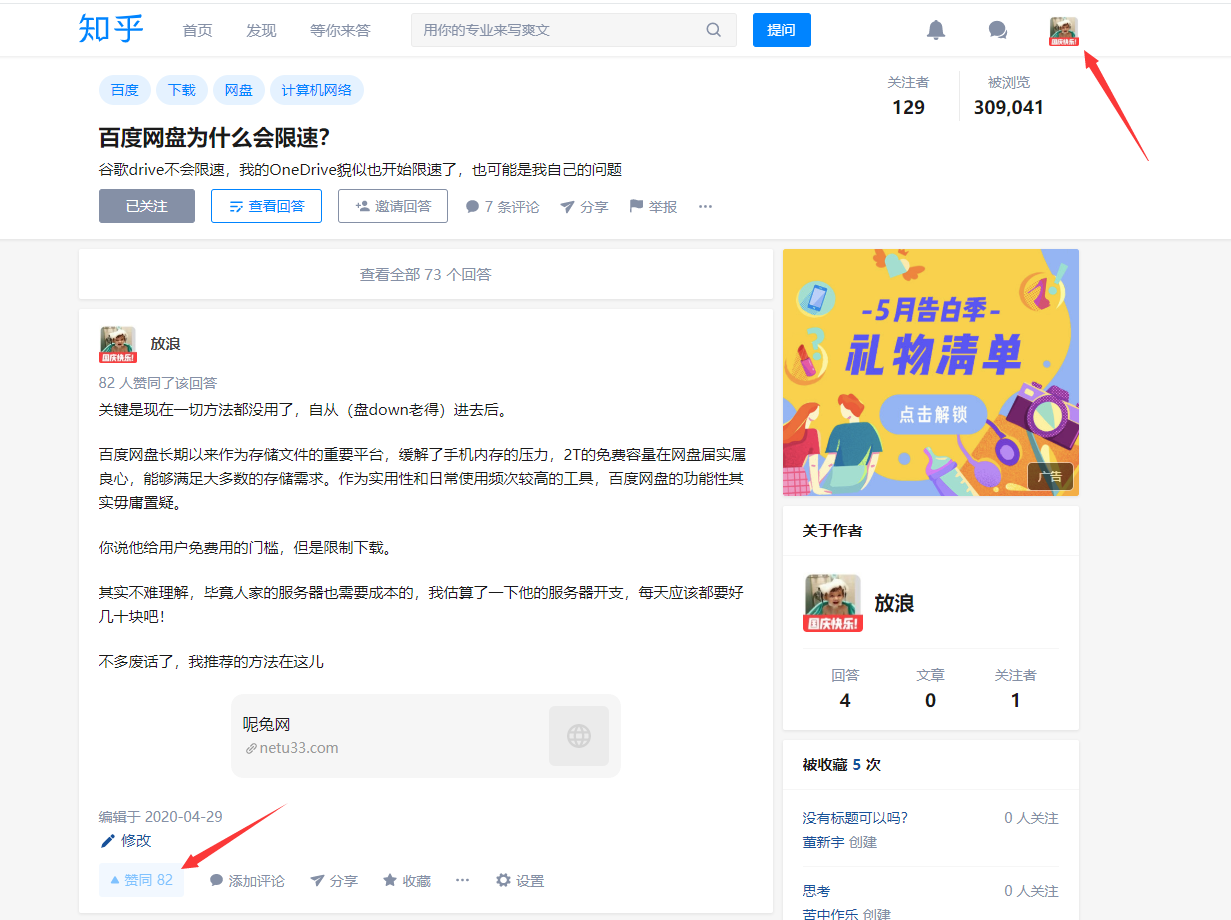Report the question with 举报
This screenshot has height=920, width=1231.
point(653,207)
